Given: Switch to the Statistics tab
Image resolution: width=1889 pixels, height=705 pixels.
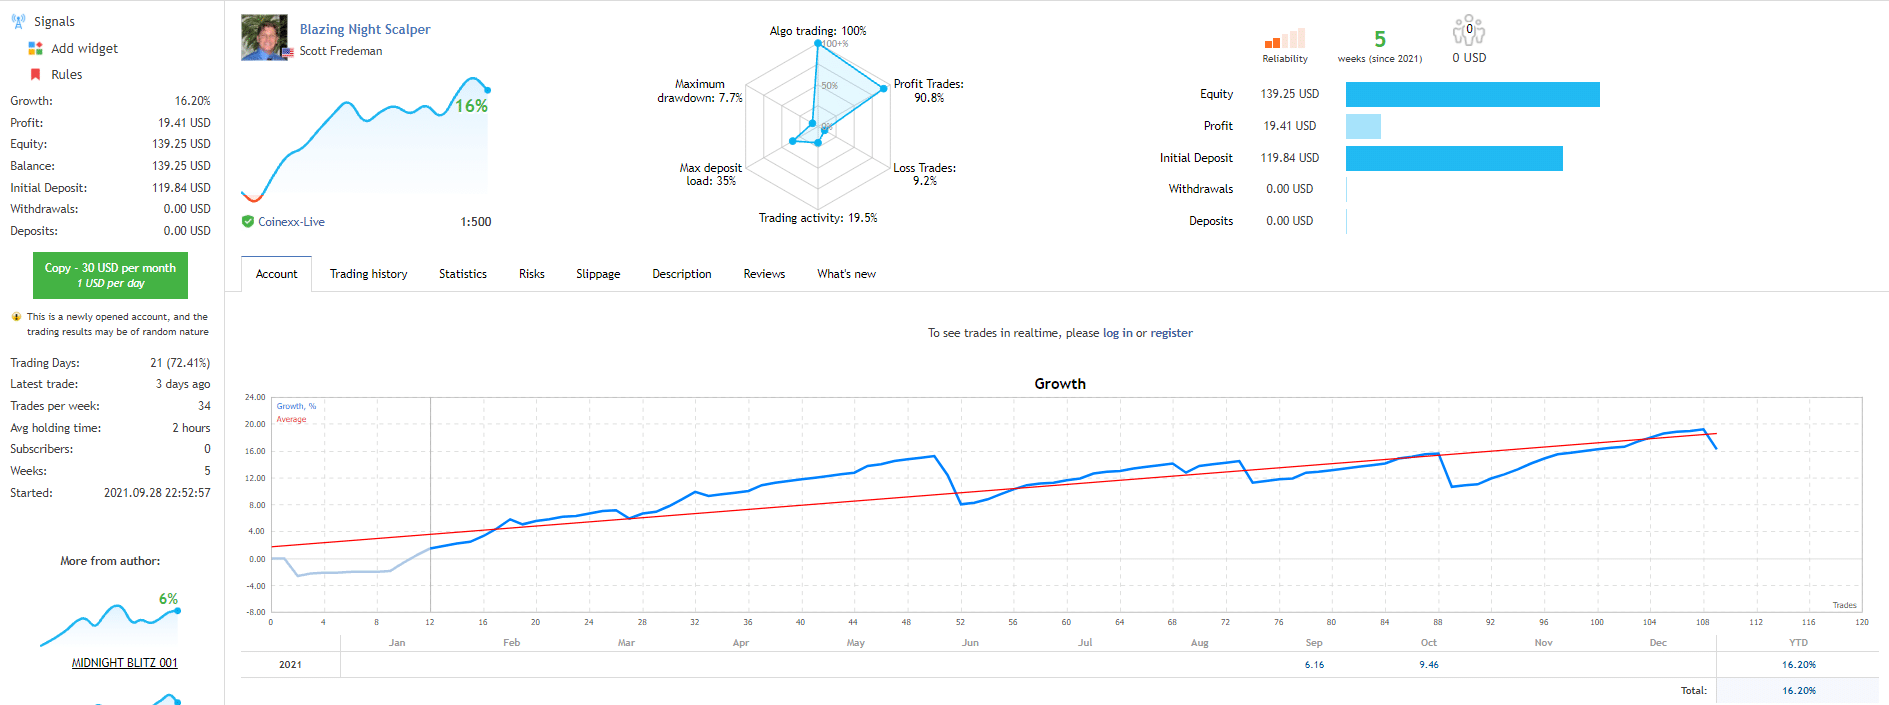Looking at the screenshot, I should [x=462, y=274].
